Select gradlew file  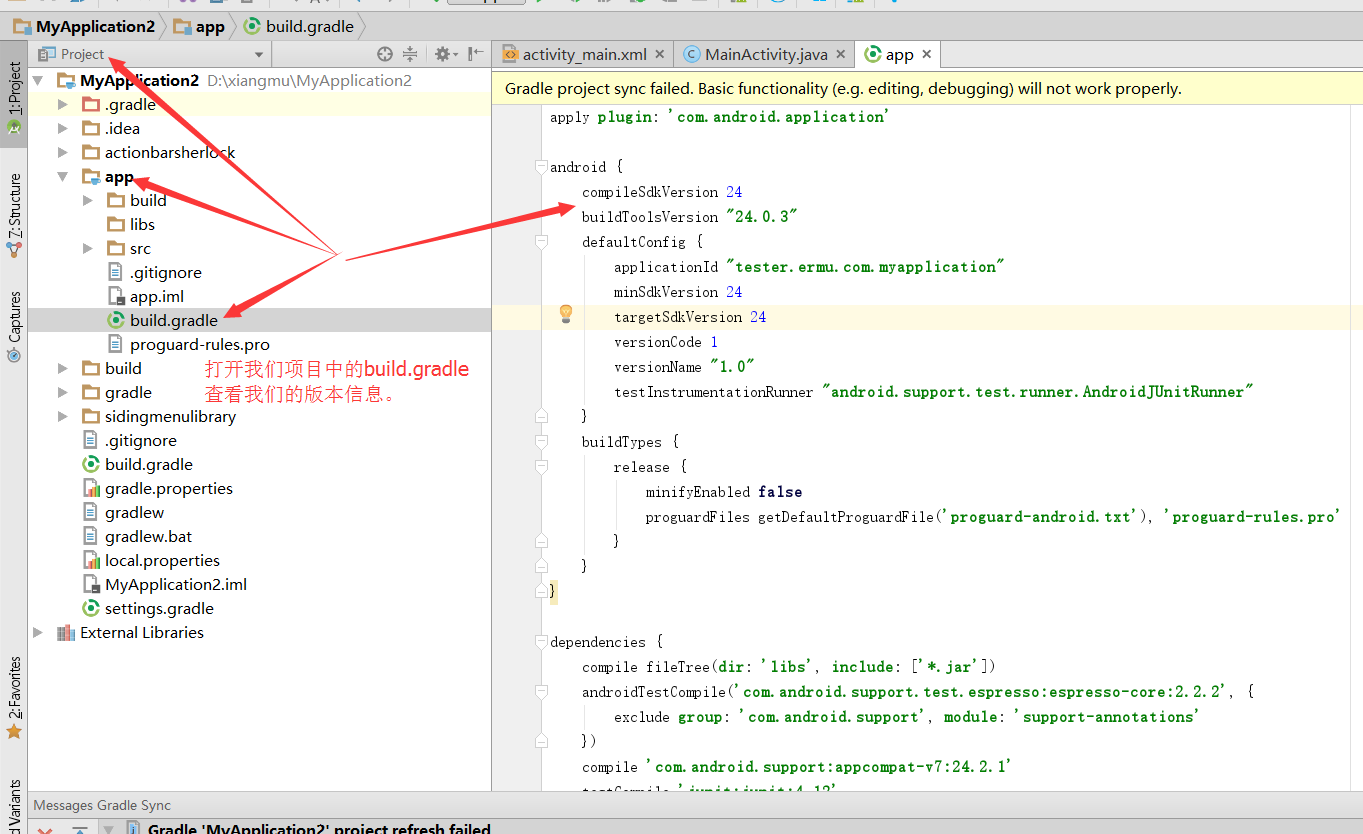click(135, 512)
